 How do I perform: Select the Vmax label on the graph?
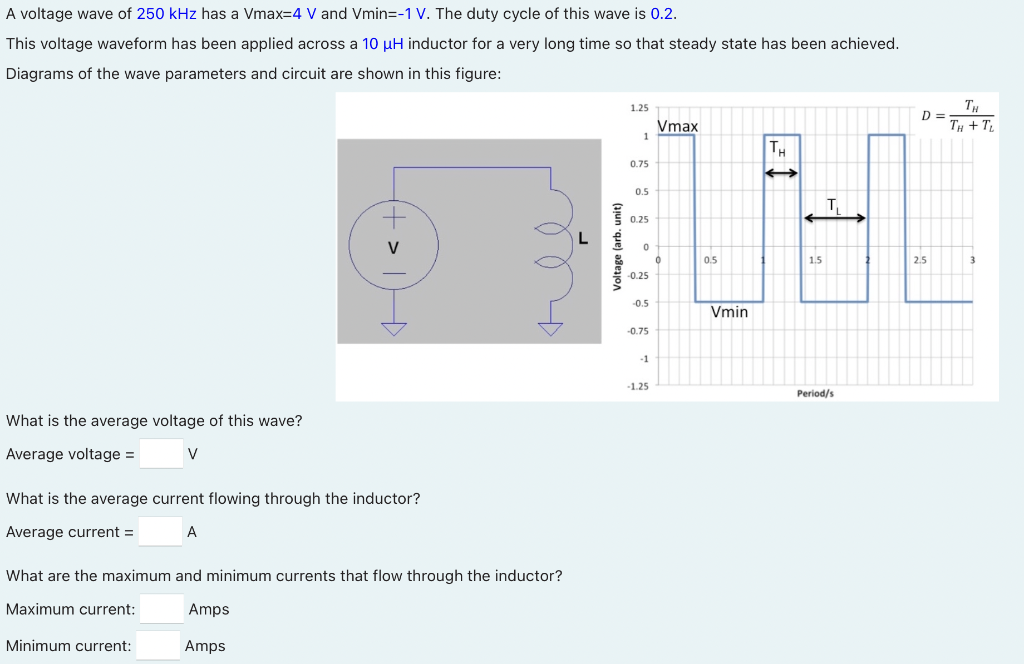(x=677, y=126)
